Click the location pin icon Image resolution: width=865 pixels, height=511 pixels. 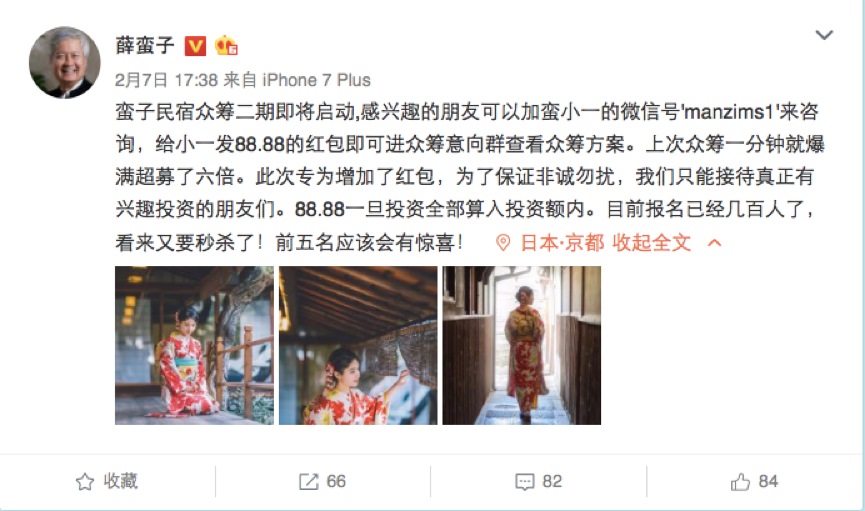pos(503,242)
